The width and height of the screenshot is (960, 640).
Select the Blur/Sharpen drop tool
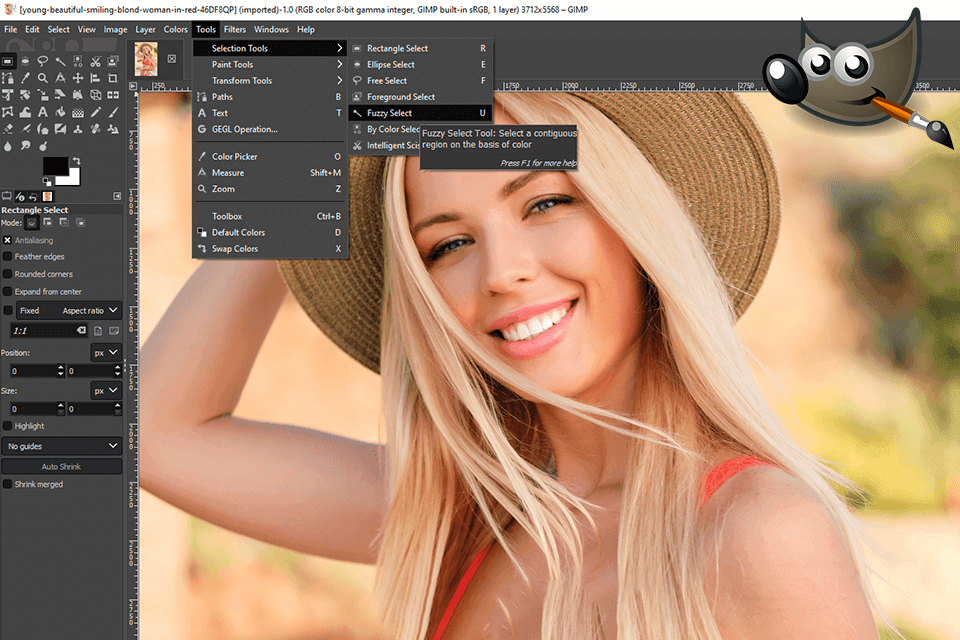pyautogui.click(x=7, y=146)
